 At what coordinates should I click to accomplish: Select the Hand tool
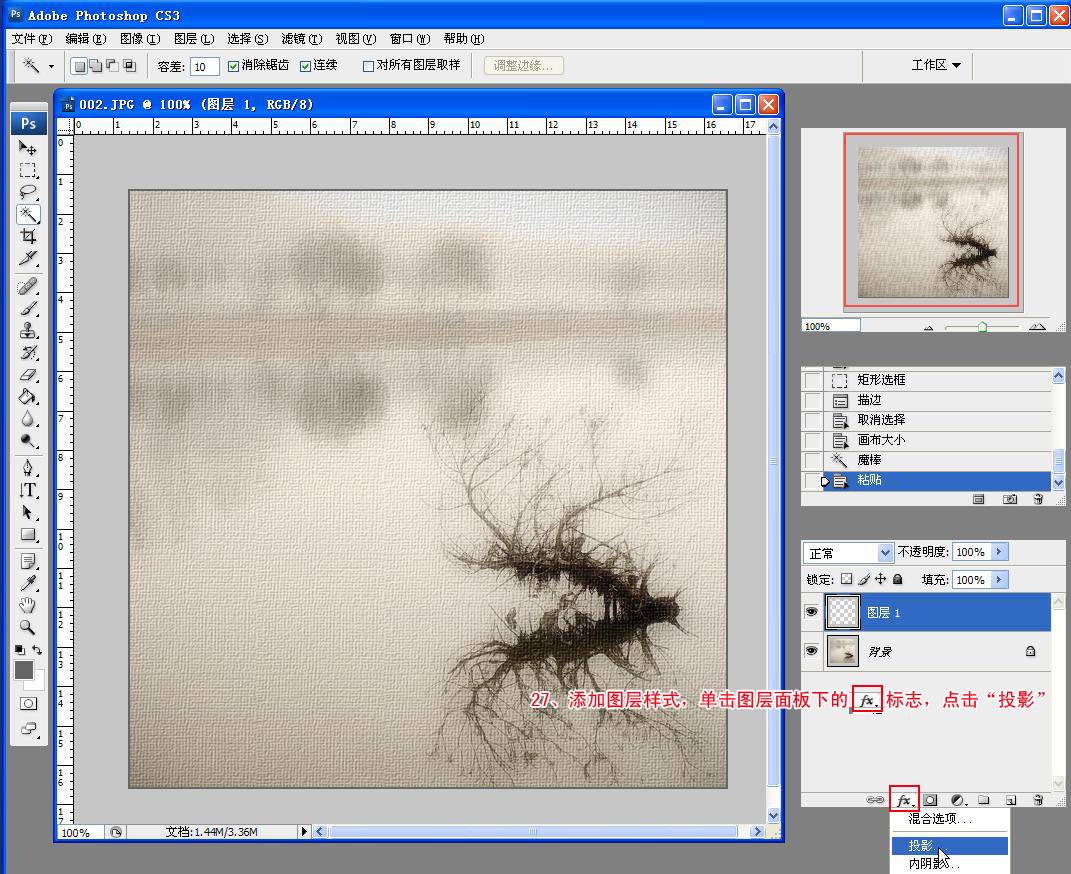[x=28, y=606]
